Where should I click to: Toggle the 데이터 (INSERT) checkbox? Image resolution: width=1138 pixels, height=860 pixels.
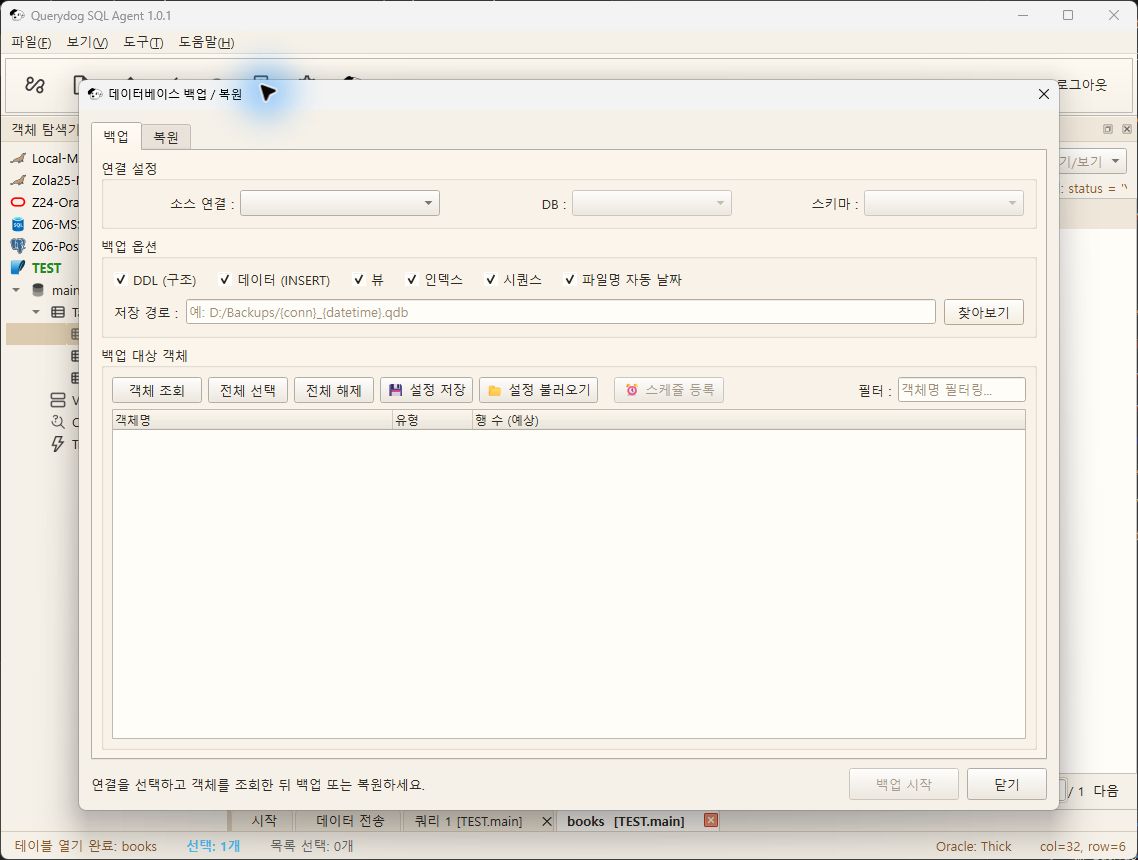(x=225, y=279)
